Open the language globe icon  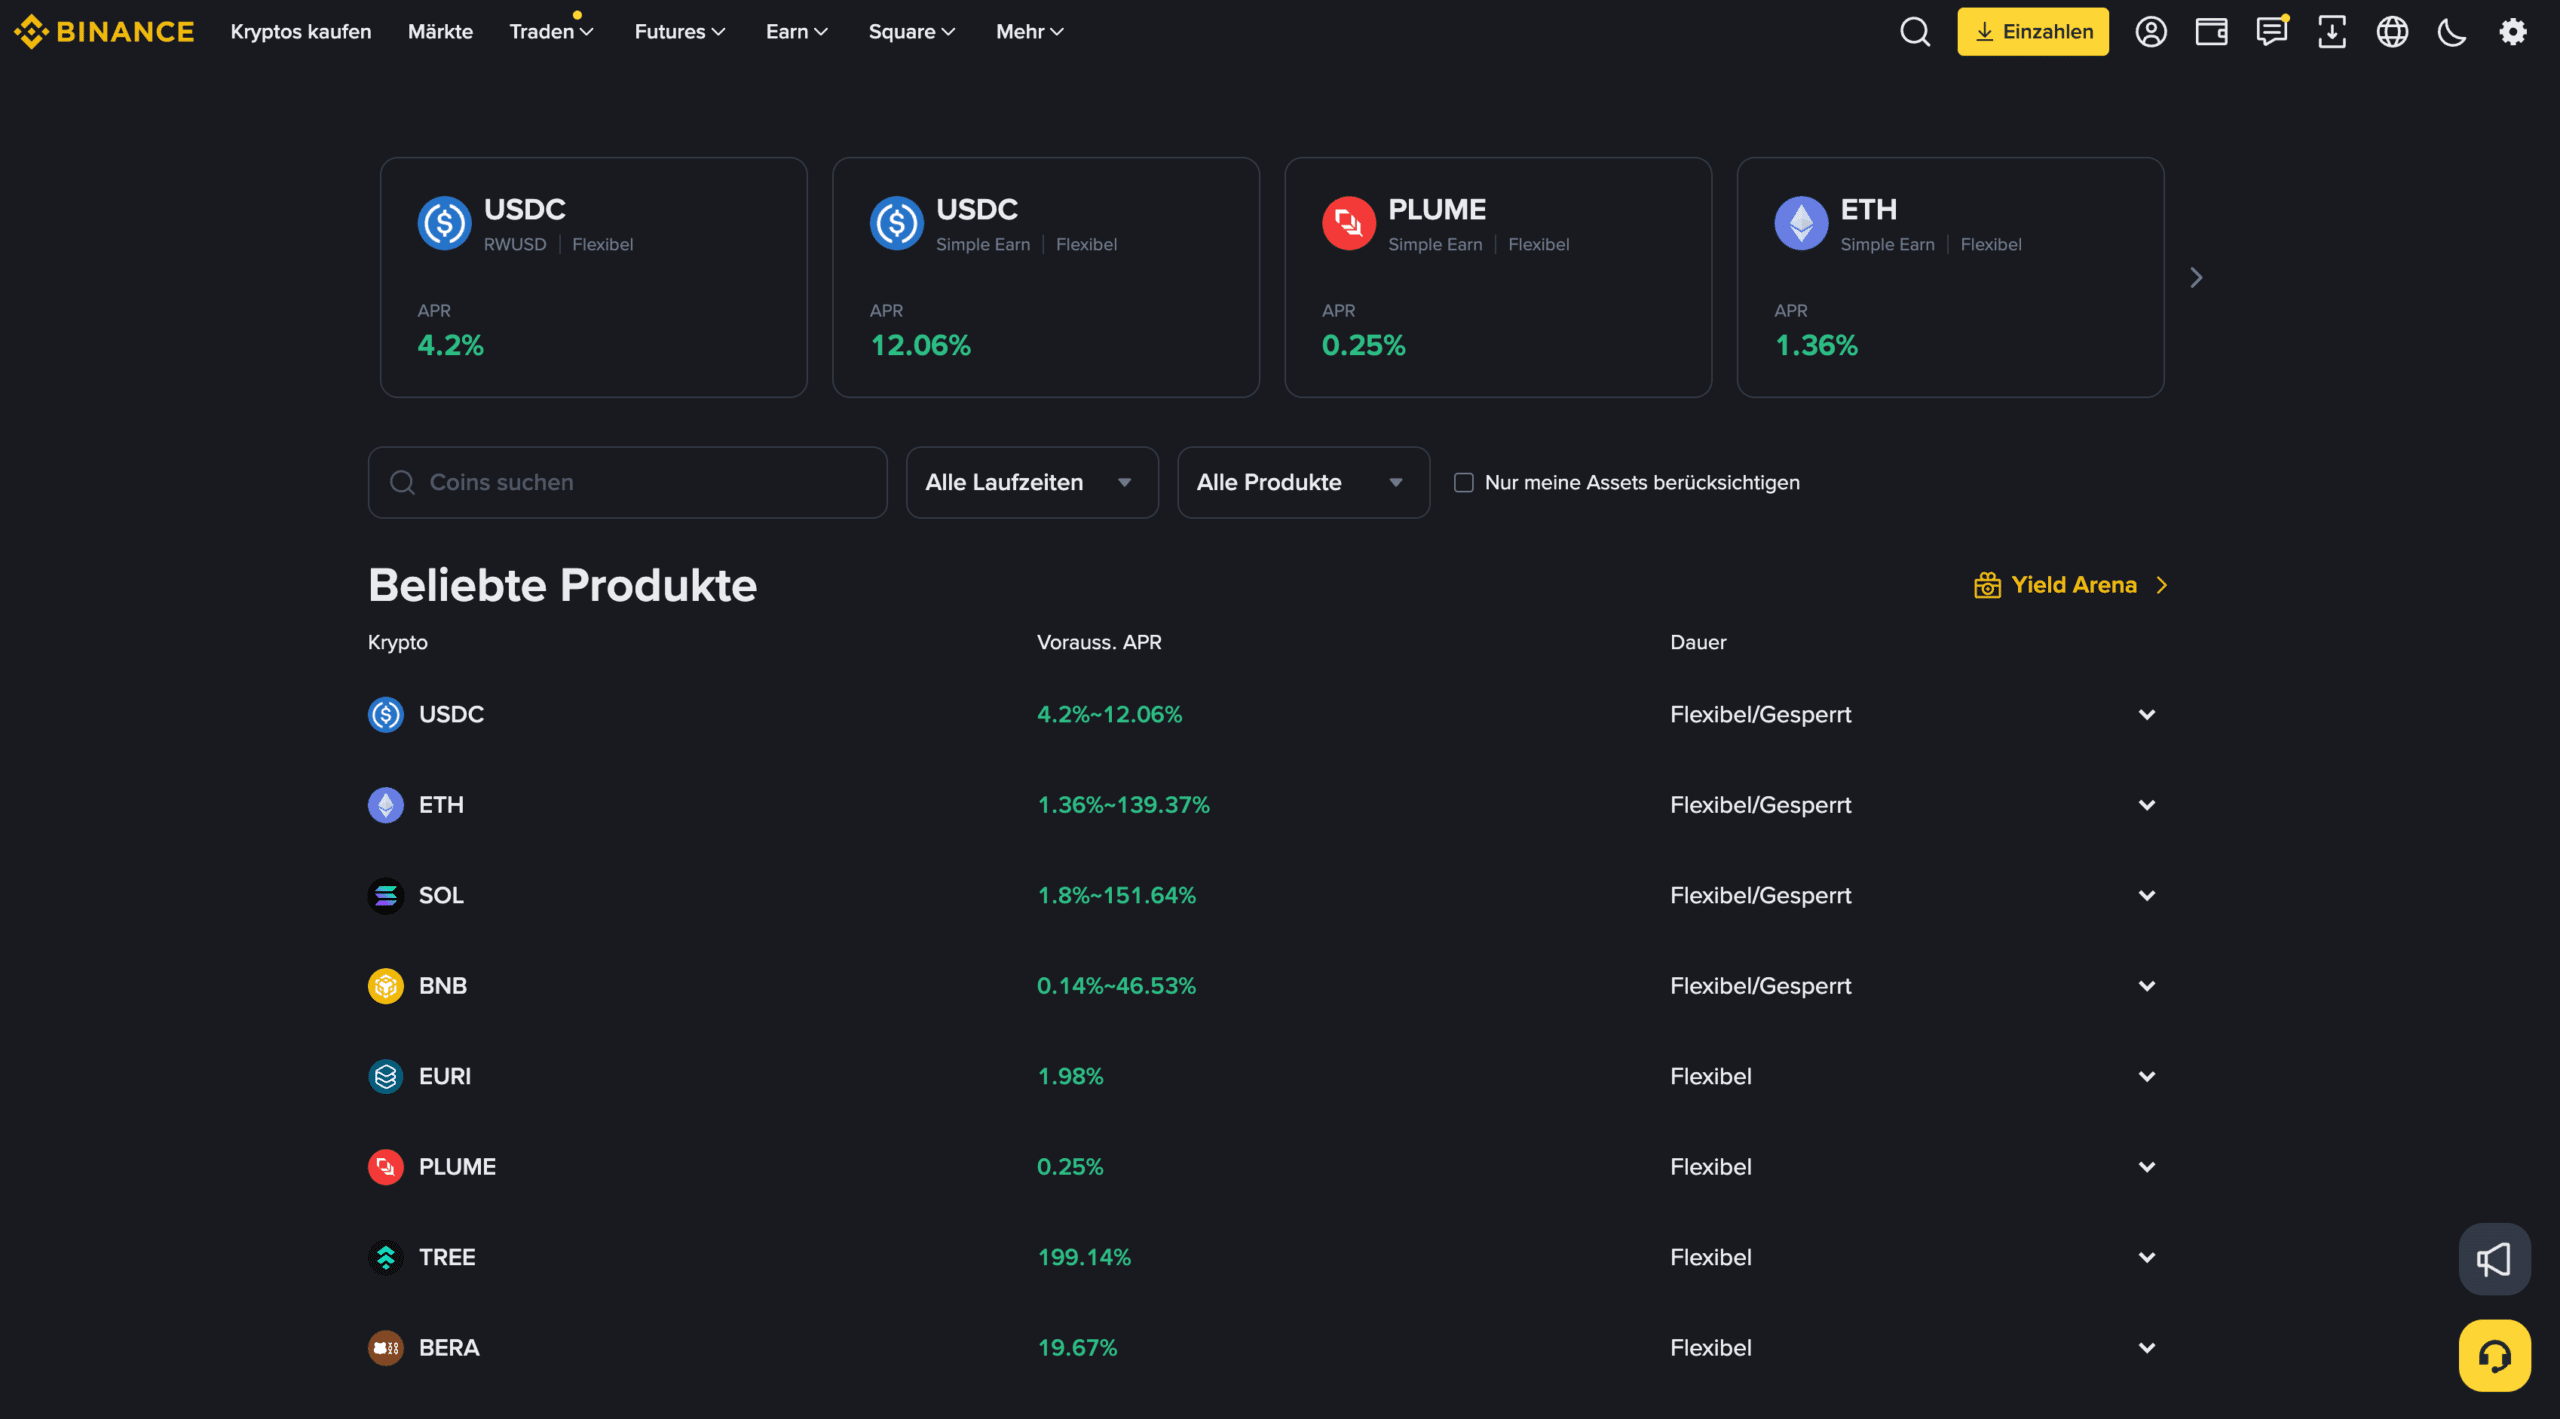pos(2392,32)
